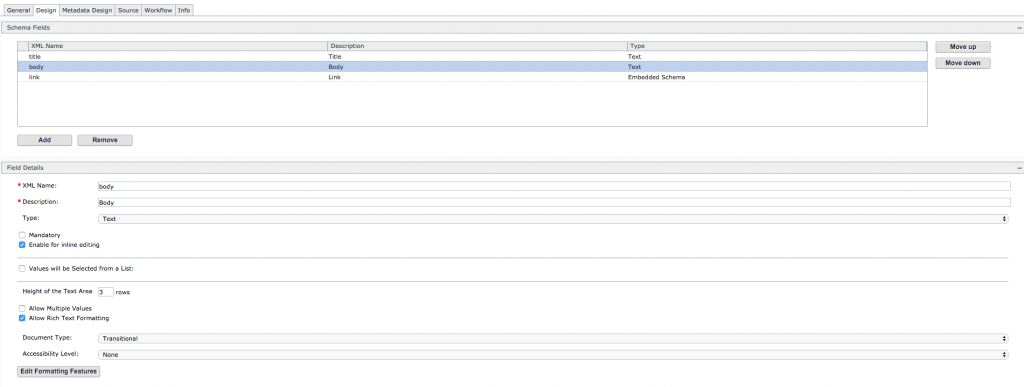This screenshot has height=387, width=1024.
Task: Select the Design tab
Action: click(x=46, y=10)
